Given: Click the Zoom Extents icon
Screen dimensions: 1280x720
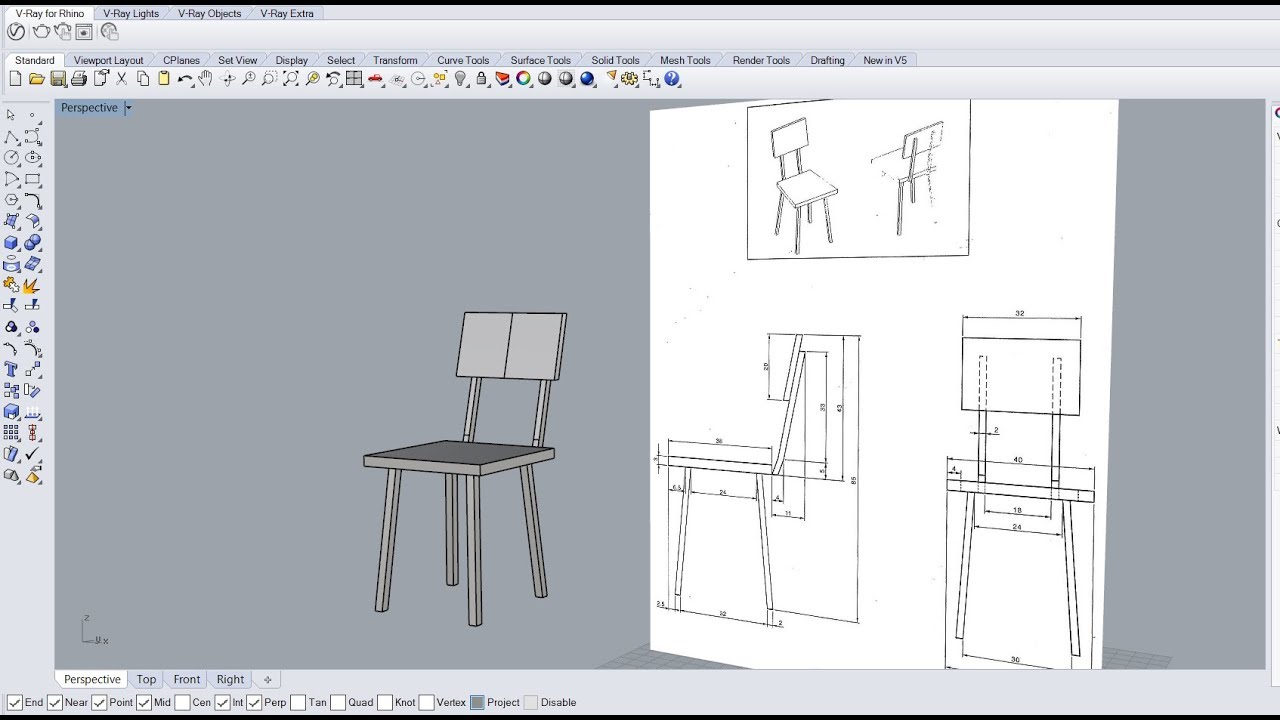Looking at the screenshot, I should tap(291, 78).
